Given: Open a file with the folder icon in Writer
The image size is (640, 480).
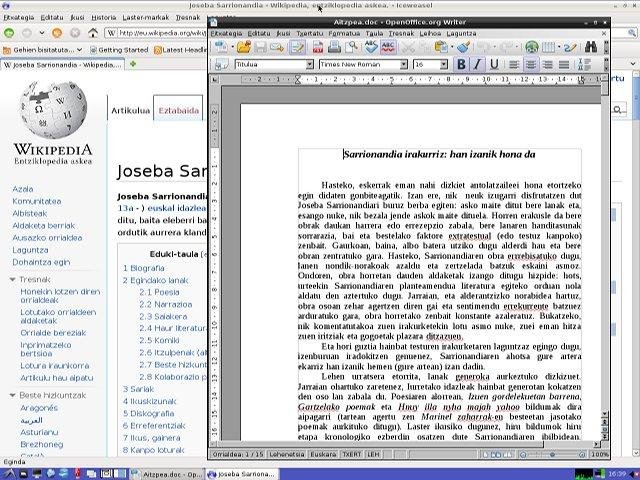Looking at the screenshot, I should [x=244, y=47].
